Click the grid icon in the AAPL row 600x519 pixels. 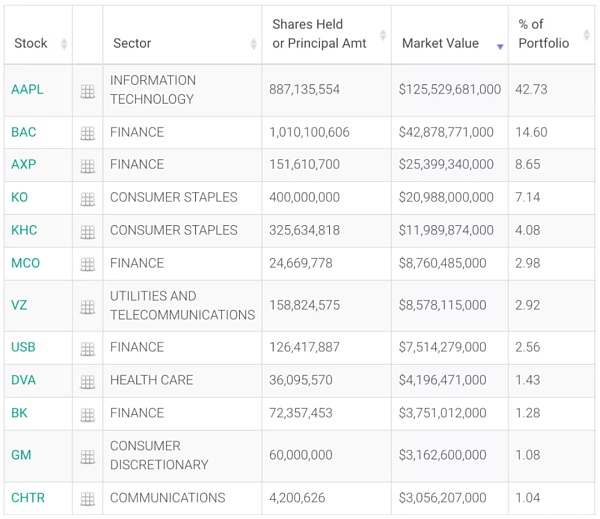[88, 91]
